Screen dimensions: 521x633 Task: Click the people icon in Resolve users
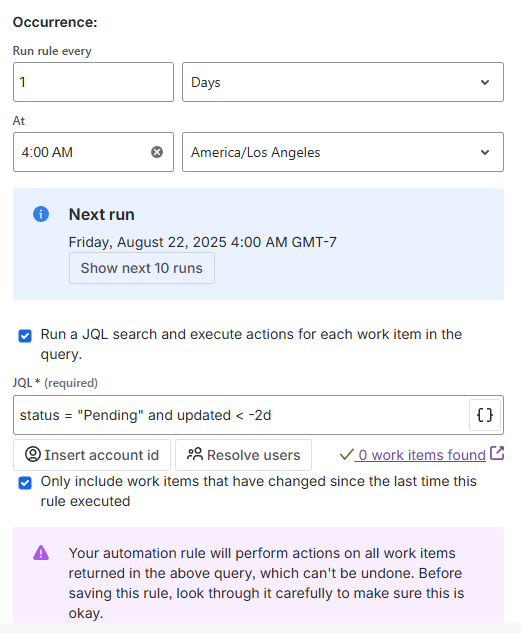pos(195,454)
